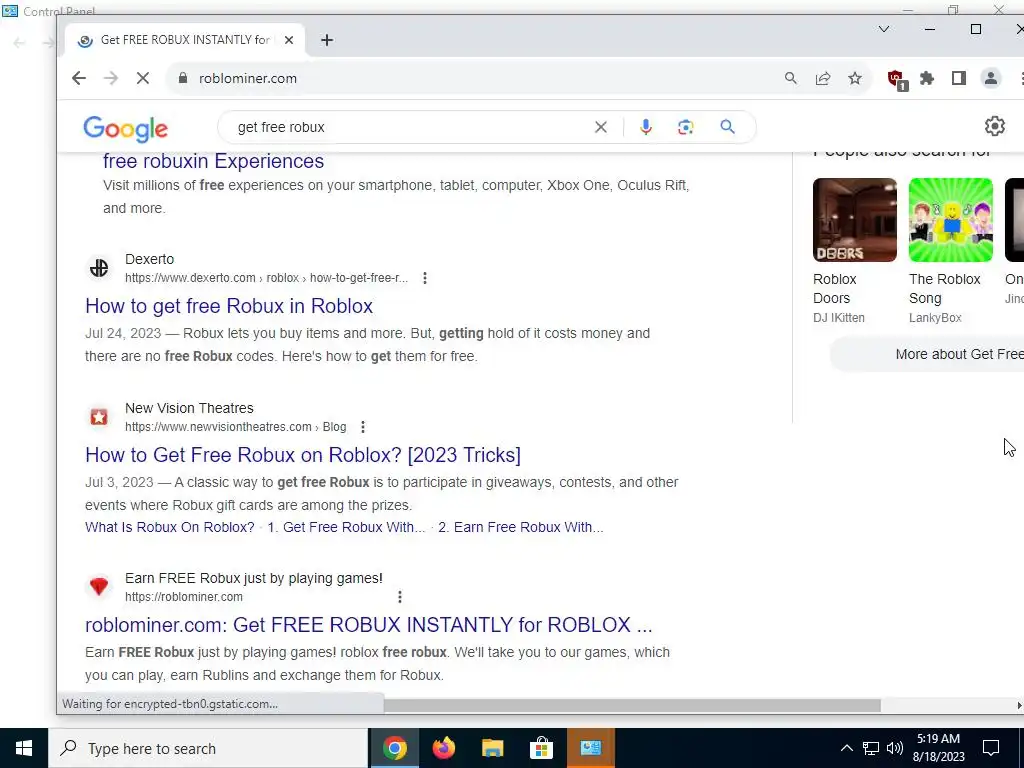
Task: Open 1. Get Free Robux With sitelink
Action: pos(346,527)
